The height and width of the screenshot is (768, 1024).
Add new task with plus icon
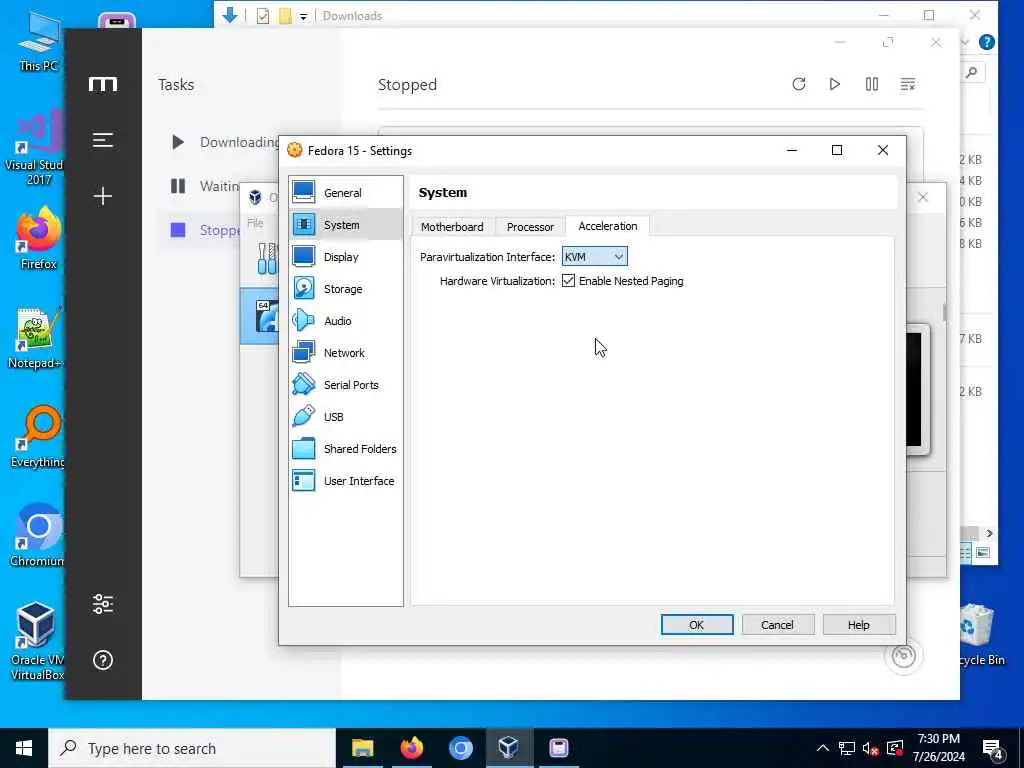pyautogui.click(x=103, y=196)
